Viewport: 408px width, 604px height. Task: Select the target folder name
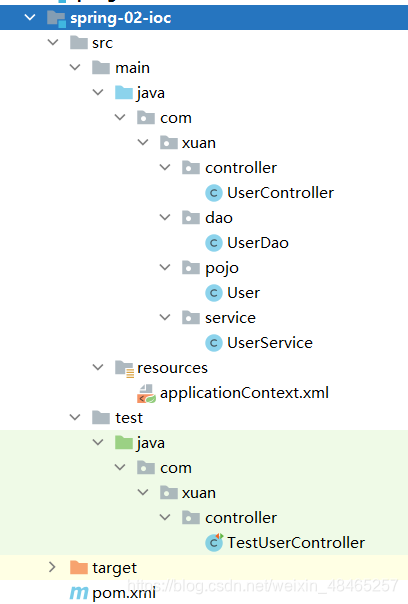tap(114, 568)
